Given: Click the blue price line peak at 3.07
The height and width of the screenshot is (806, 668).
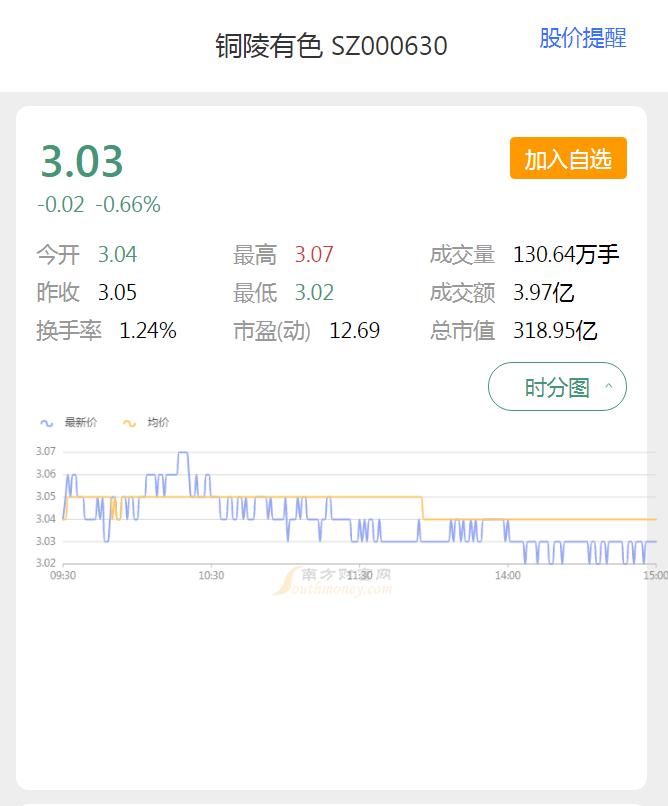Looking at the screenshot, I should (183, 453).
